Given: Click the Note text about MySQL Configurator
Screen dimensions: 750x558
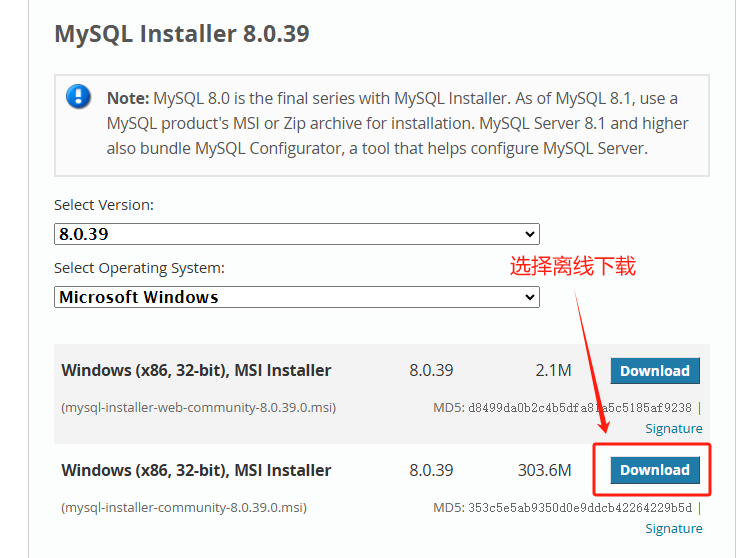Looking at the screenshot, I should [x=397, y=123].
